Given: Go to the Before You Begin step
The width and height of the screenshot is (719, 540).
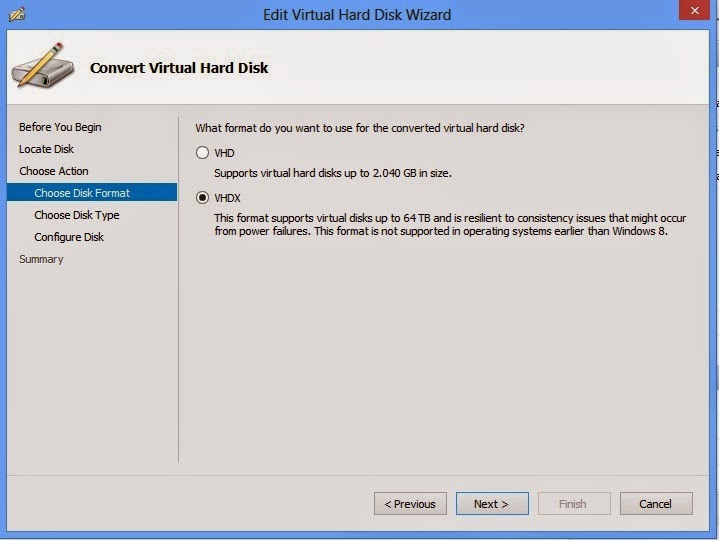Looking at the screenshot, I should 60,127.
